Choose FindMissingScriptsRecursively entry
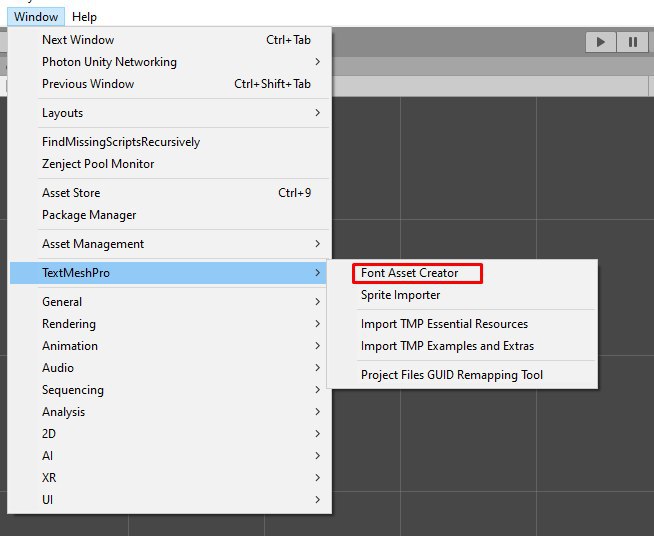This screenshot has height=536, width=654. point(169,142)
